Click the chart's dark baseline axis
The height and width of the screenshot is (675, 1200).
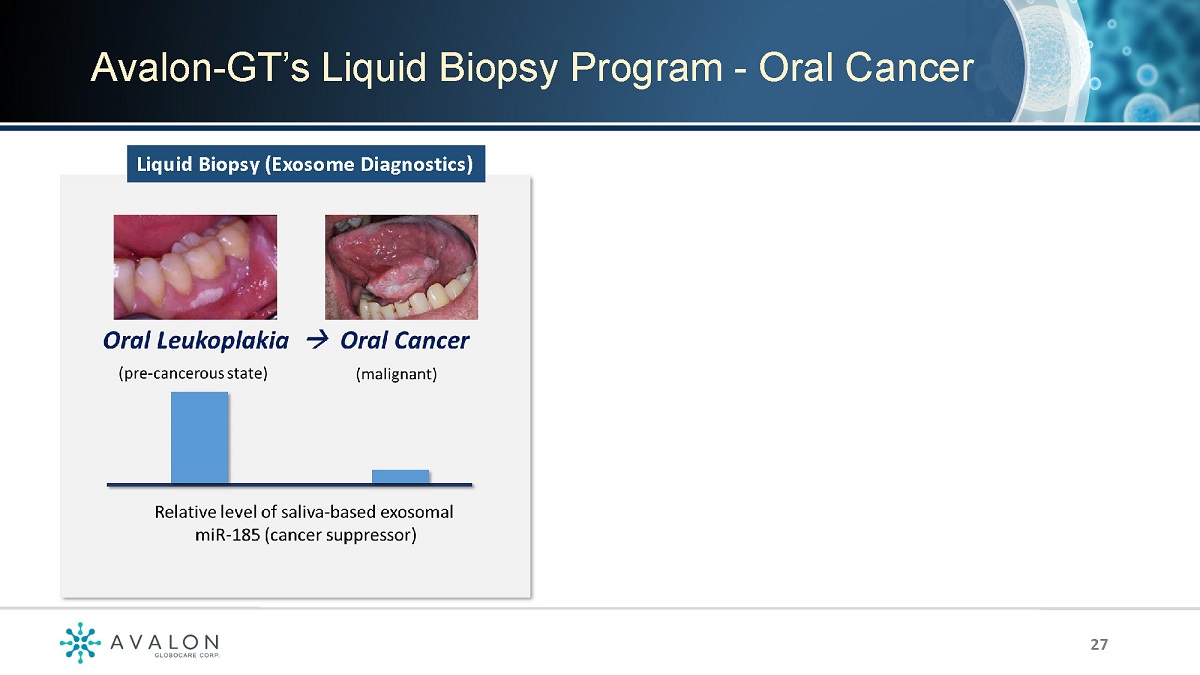(x=289, y=484)
